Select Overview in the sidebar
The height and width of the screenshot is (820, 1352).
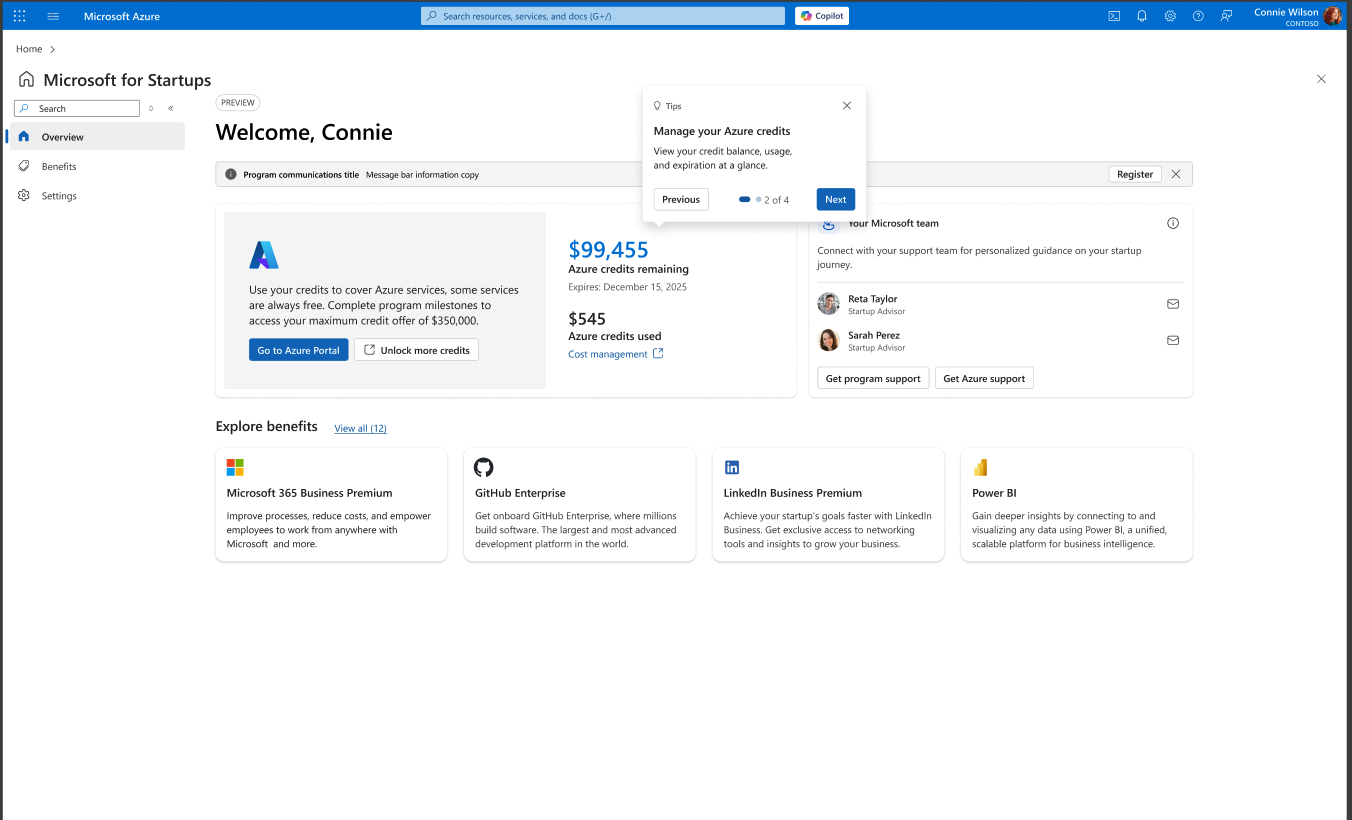(x=96, y=137)
